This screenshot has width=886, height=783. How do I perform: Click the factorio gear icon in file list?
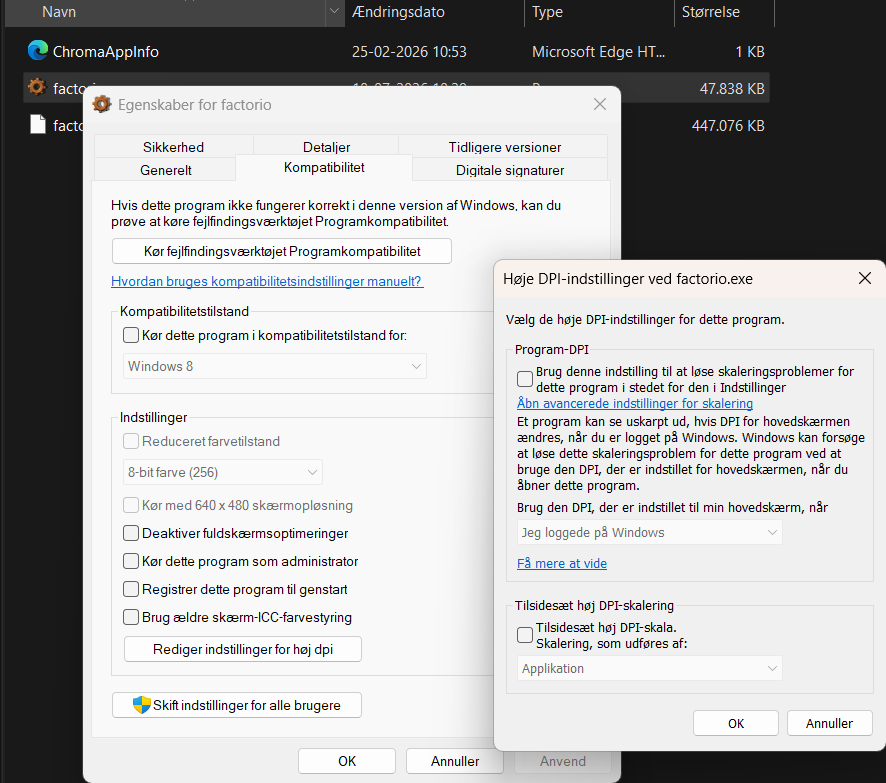point(37,88)
